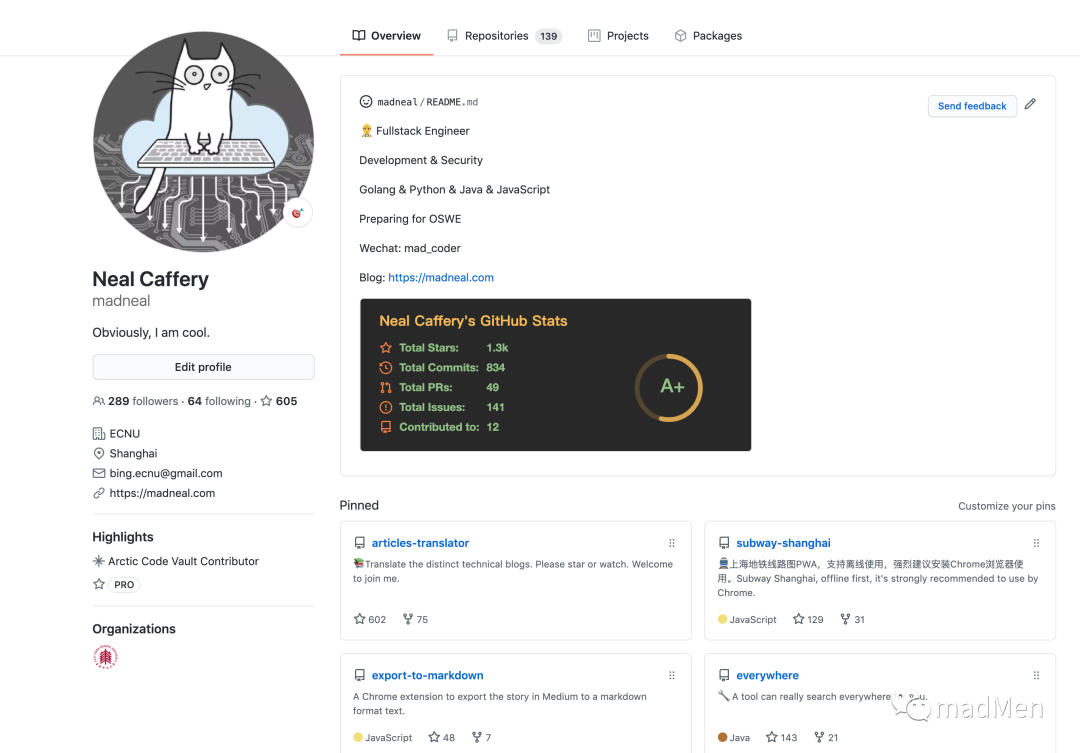Open the sidebar website https://madneal.com link
1080x753 pixels.
(162, 493)
